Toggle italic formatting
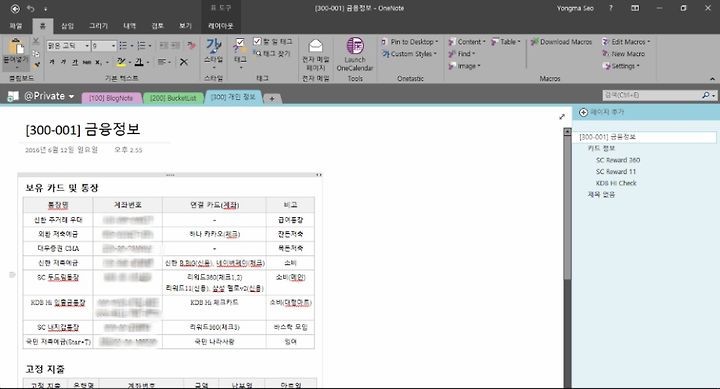Image resolution: width=720 pixels, height=389 pixels. 63,62
